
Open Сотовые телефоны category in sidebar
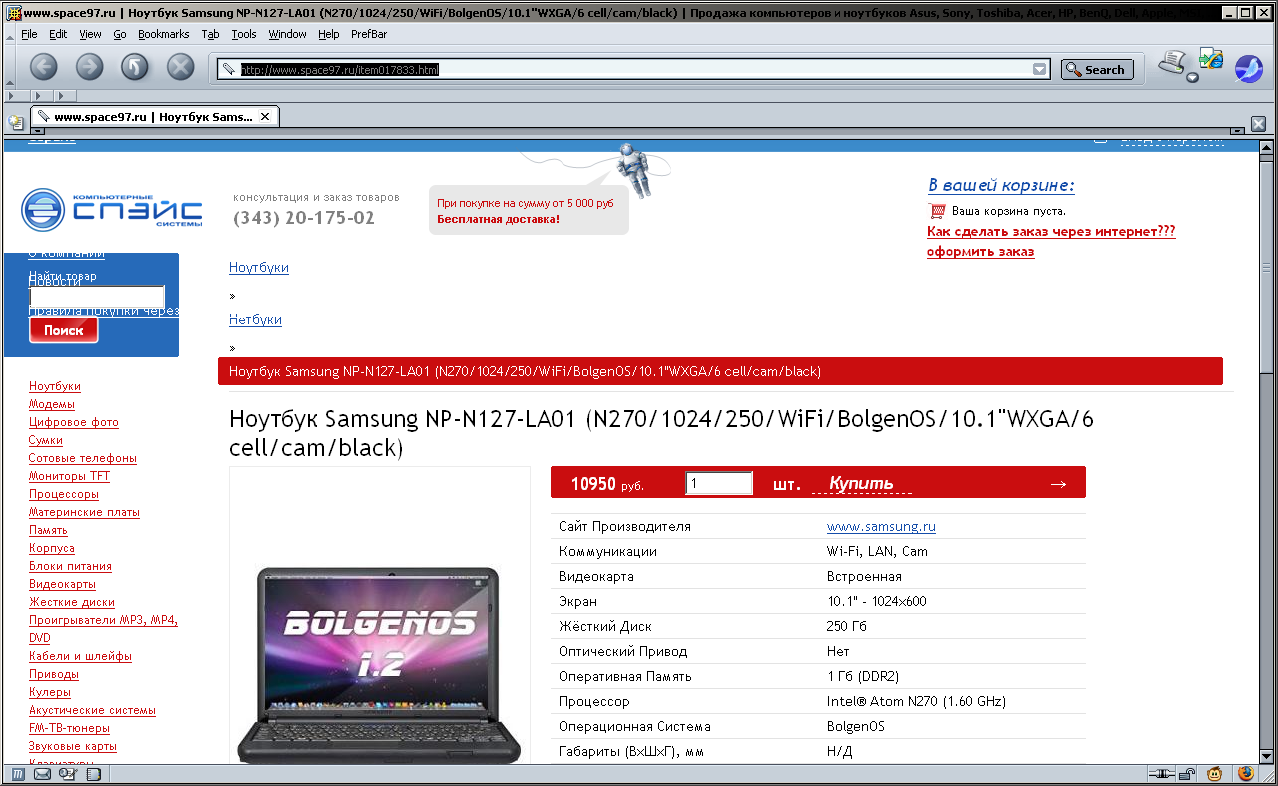(x=83, y=458)
